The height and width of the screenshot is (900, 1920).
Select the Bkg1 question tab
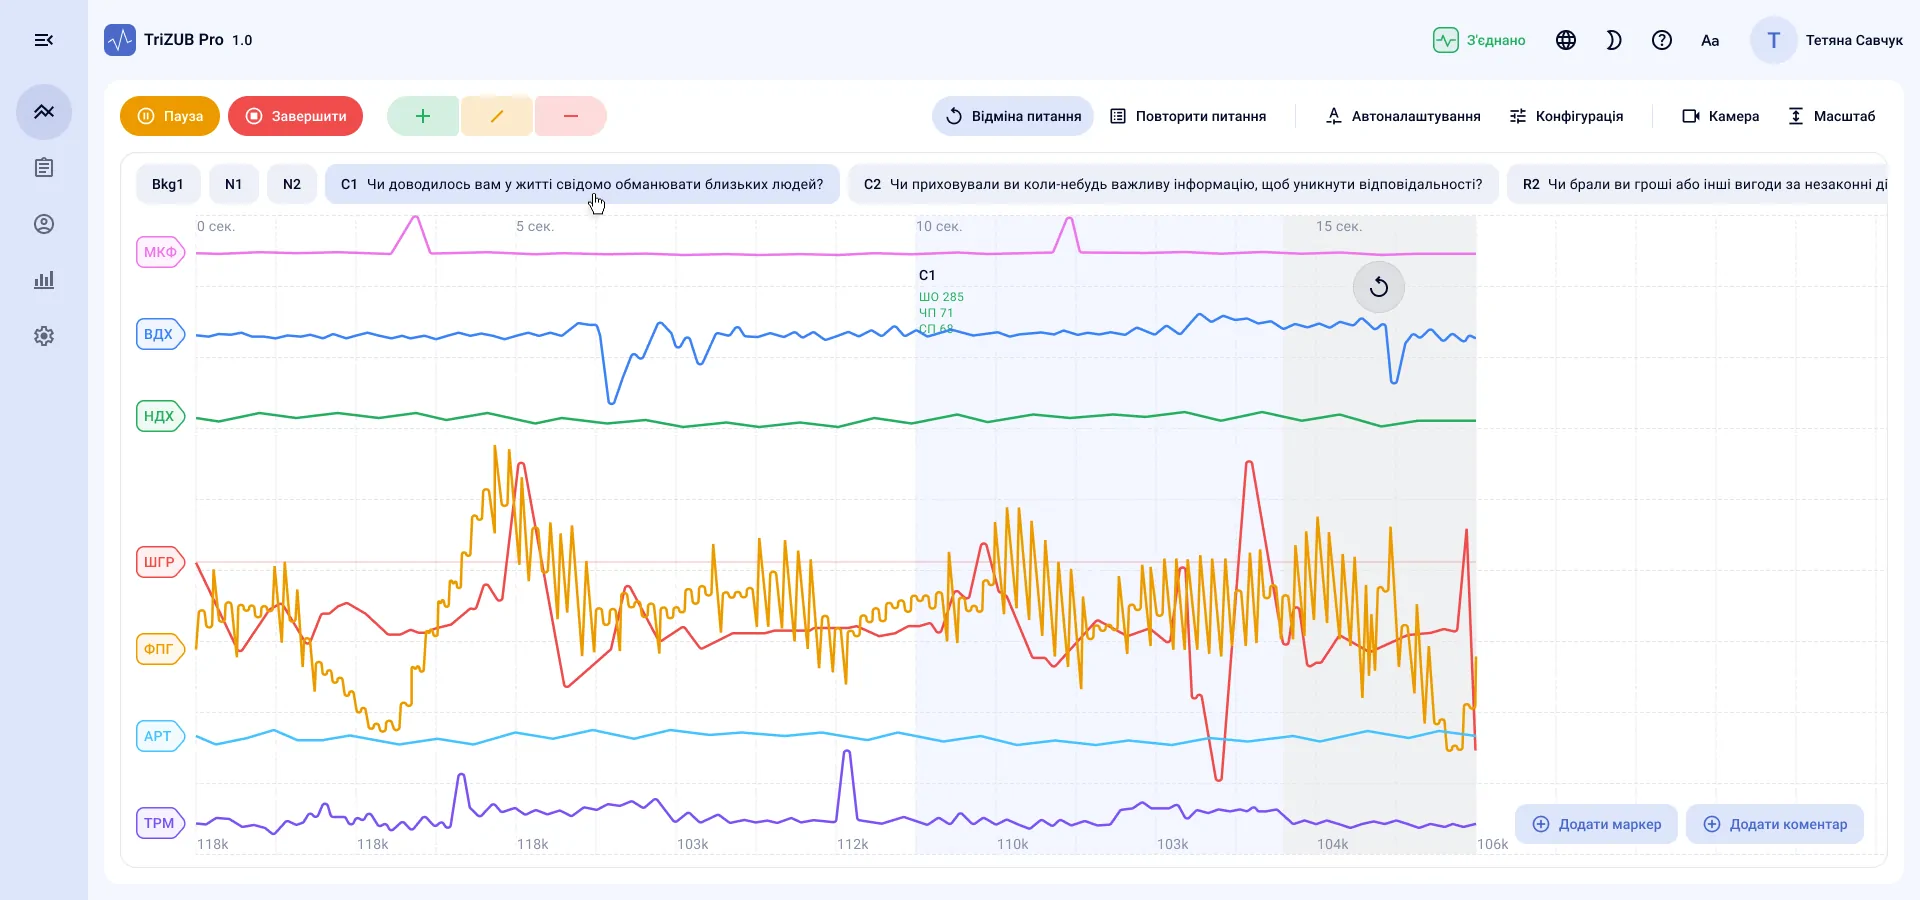point(168,184)
